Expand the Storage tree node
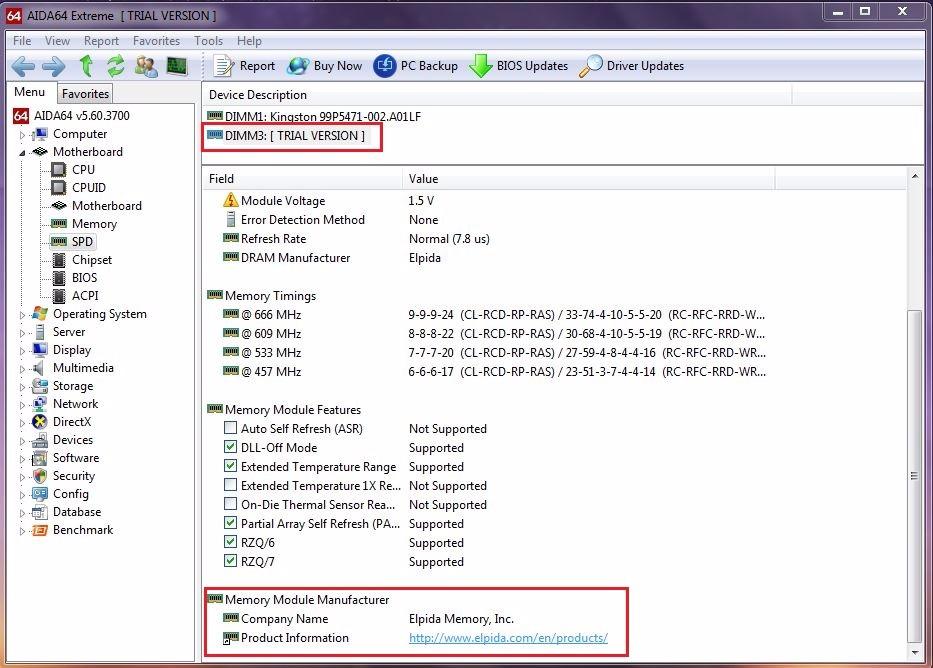This screenshot has height=668, width=933. coord(23,387)
